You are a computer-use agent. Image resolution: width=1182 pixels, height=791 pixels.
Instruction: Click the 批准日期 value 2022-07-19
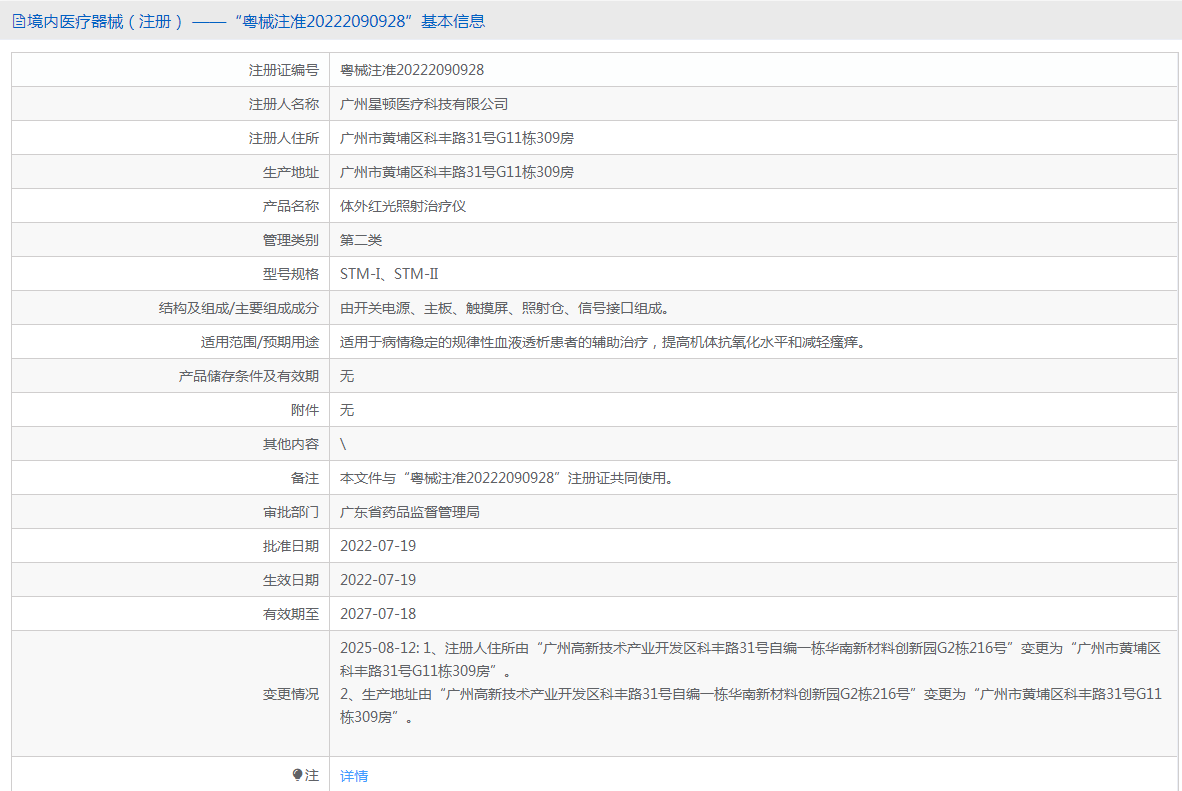point(378,546)
